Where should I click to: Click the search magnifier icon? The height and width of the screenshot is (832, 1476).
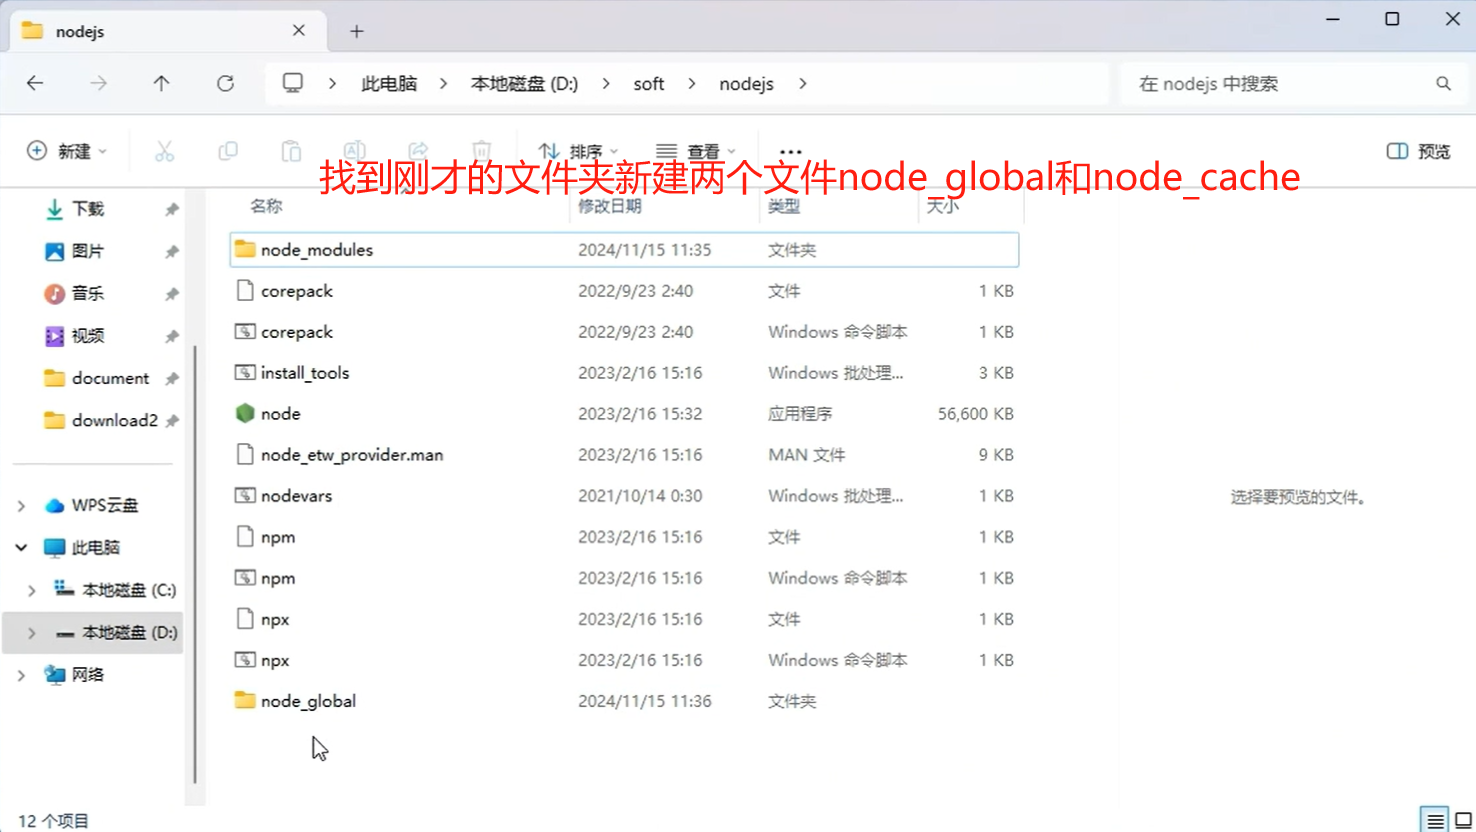click(x=1443, y=84)
